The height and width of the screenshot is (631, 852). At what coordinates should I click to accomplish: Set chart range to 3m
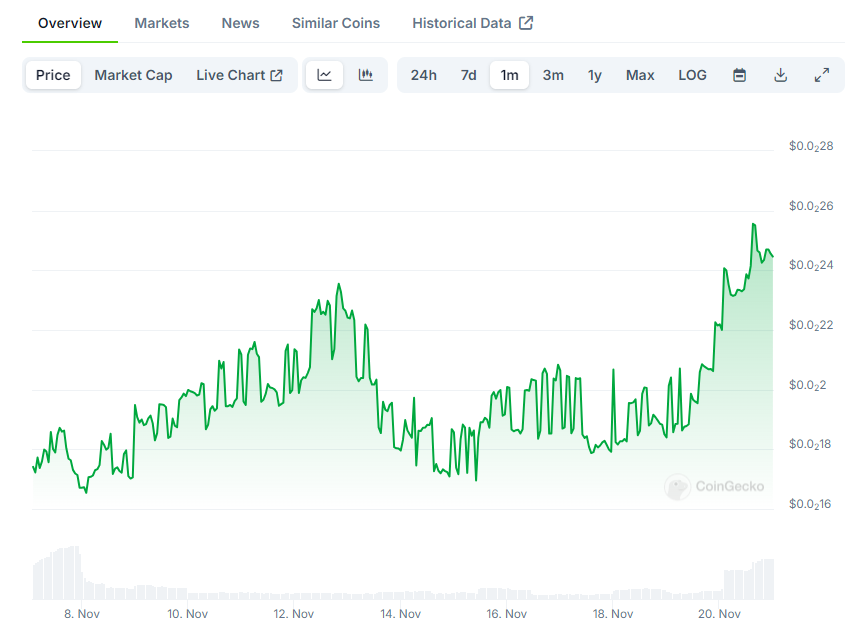553,75
